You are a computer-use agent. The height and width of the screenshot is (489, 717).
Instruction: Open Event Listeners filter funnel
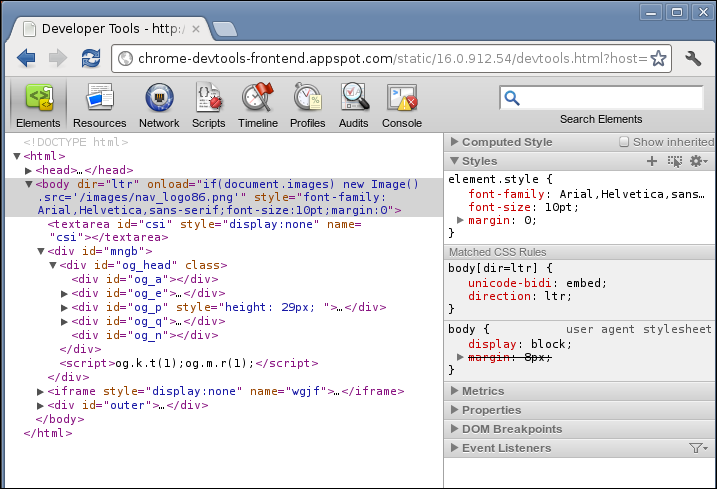pyautogui.click(x=698, y=448)
